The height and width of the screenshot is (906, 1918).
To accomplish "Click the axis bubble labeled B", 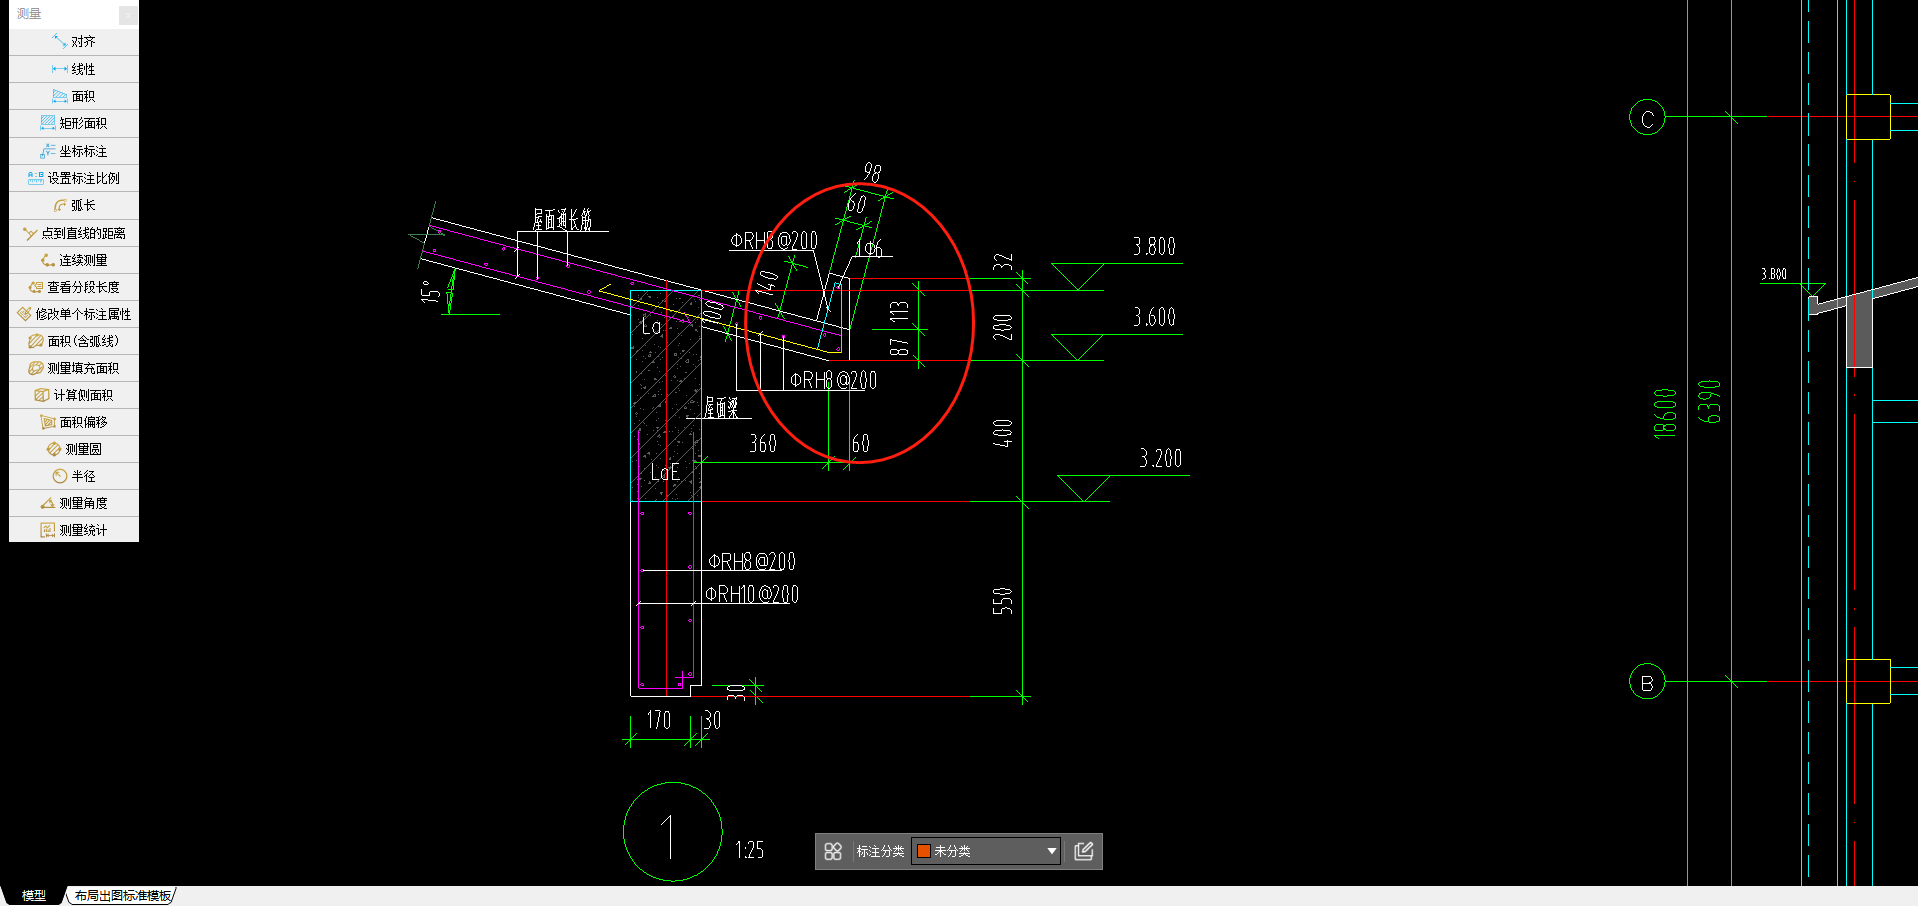I will tap(1647, 682).
